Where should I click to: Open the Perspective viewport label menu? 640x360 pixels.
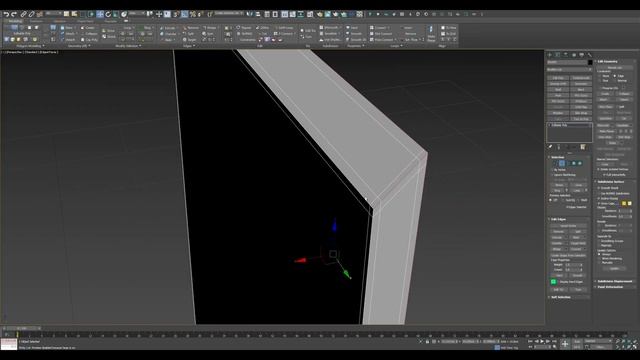pyautogui.click(x=14, y=52)
